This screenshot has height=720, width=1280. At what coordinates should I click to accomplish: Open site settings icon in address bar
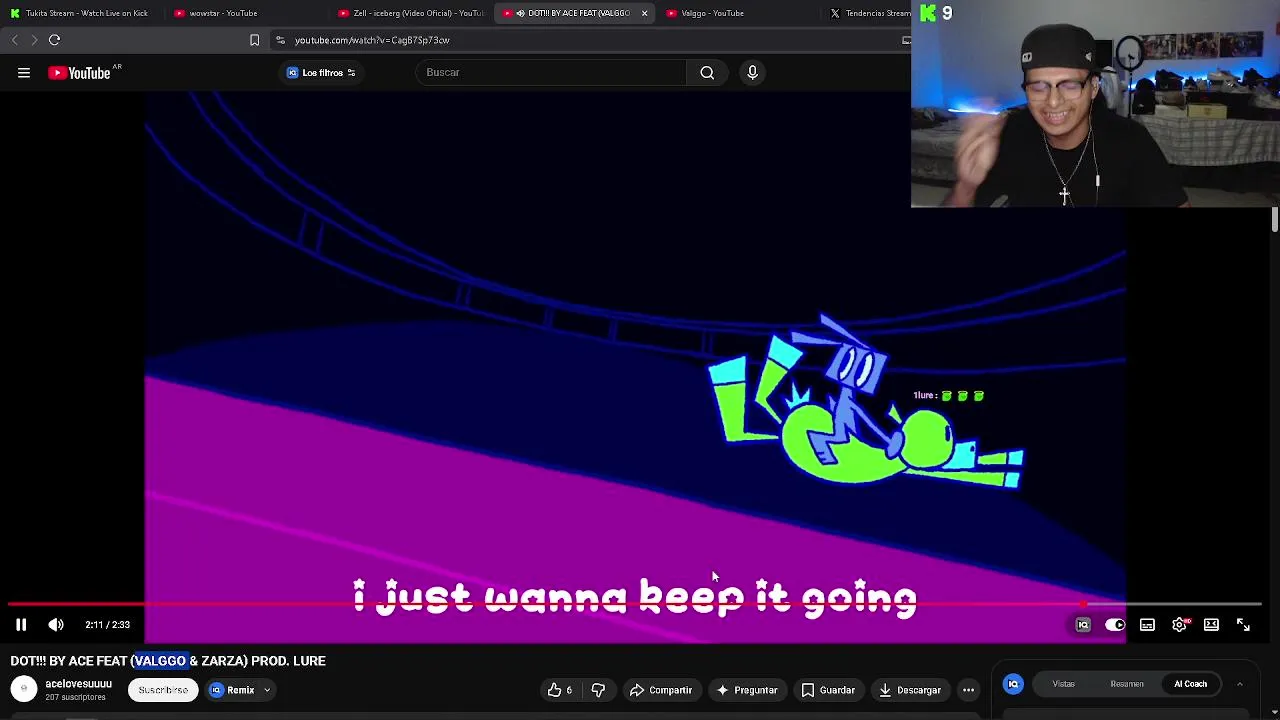(280, 40)
